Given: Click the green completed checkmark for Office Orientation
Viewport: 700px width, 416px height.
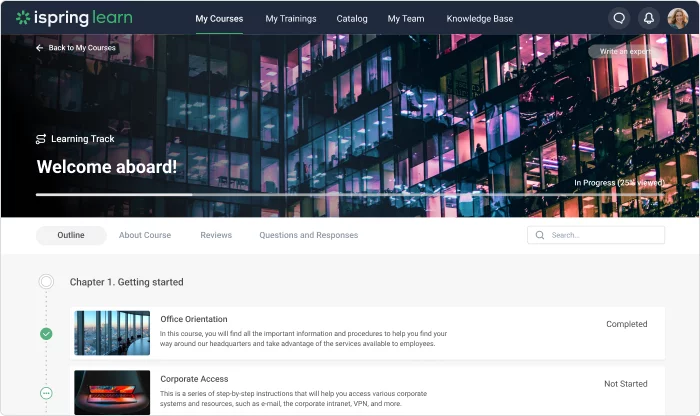Looking at the screenshot, I should 46,333.
